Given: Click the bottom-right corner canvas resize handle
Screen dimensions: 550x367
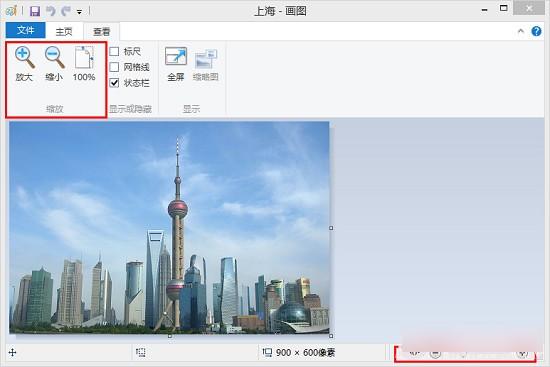Looking at the screenshot, I should point(331,336).
